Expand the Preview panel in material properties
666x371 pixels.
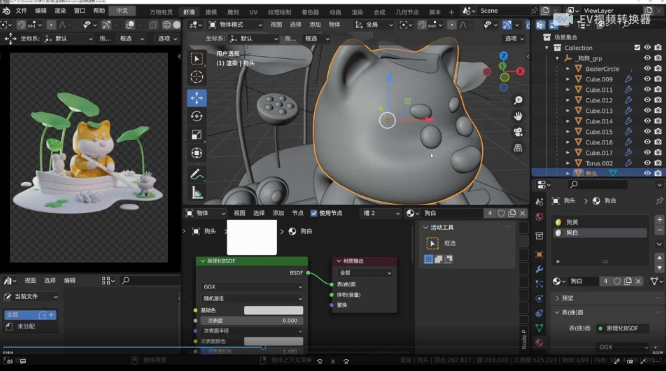click(557, 298)
